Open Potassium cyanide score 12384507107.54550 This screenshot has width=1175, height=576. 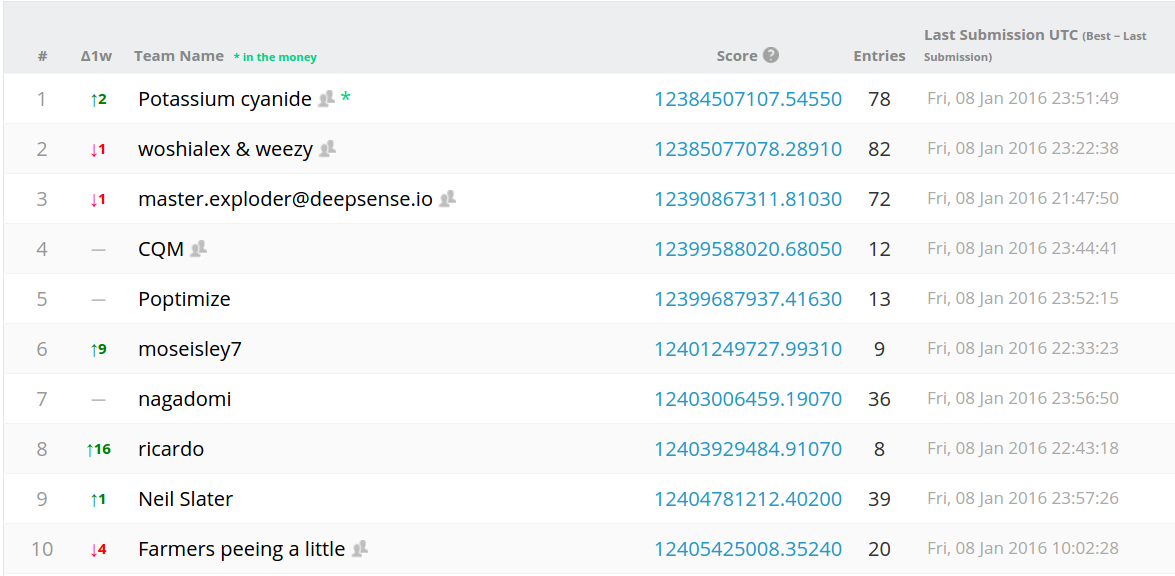[747, 99]
